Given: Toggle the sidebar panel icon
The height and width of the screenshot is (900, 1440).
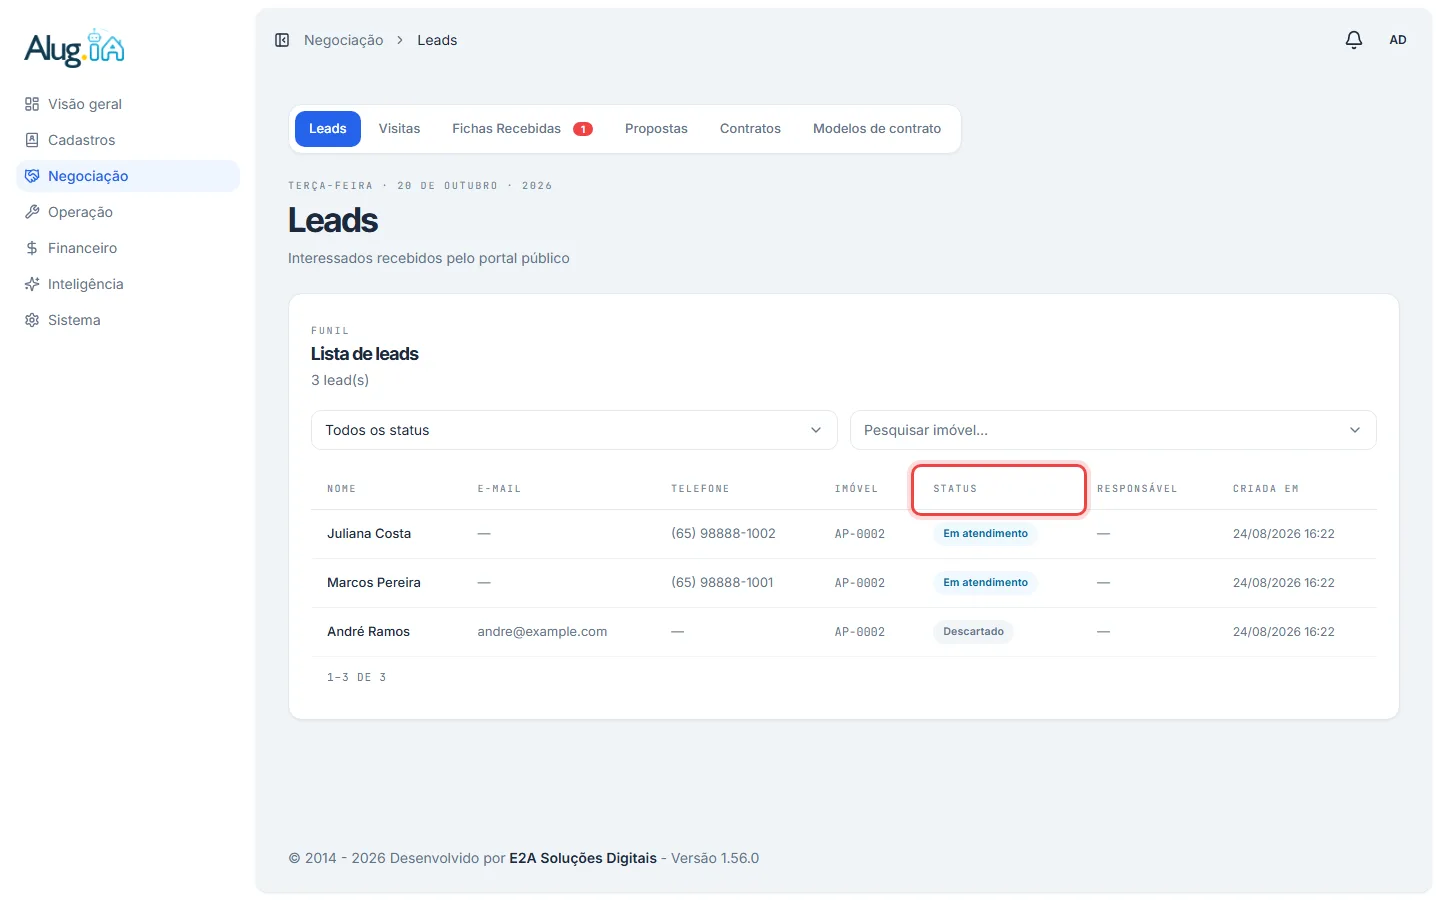Looking at the screenshot, I should [282, 40].
